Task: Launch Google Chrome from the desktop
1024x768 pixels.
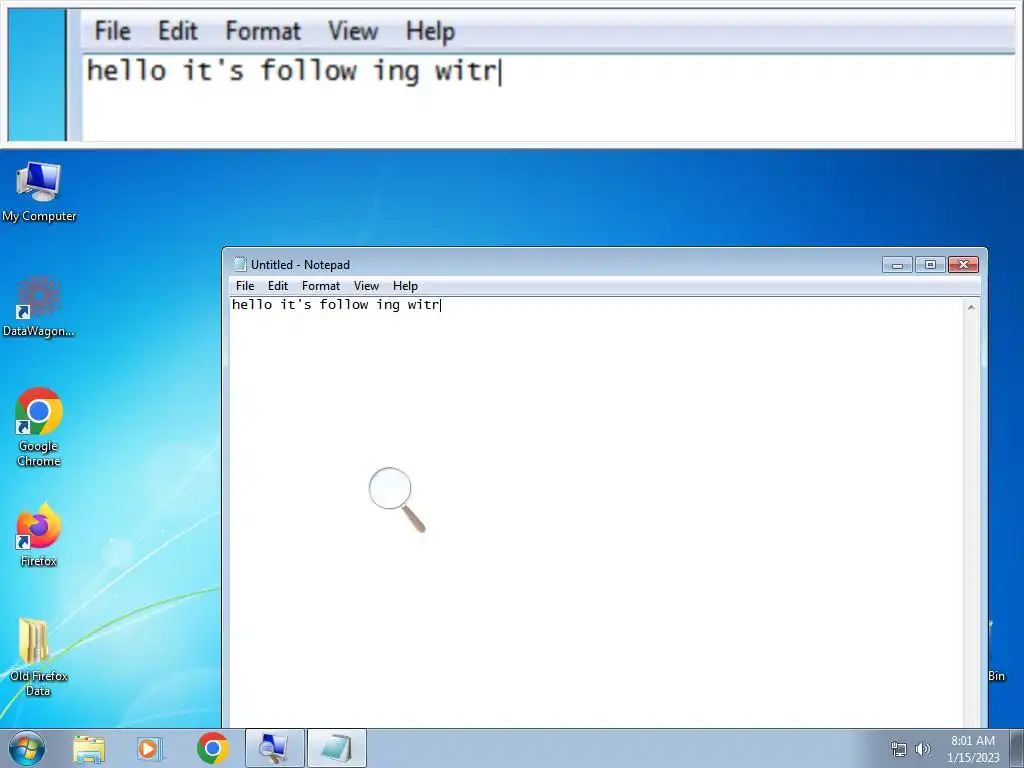Action: [x=39, y=427]
